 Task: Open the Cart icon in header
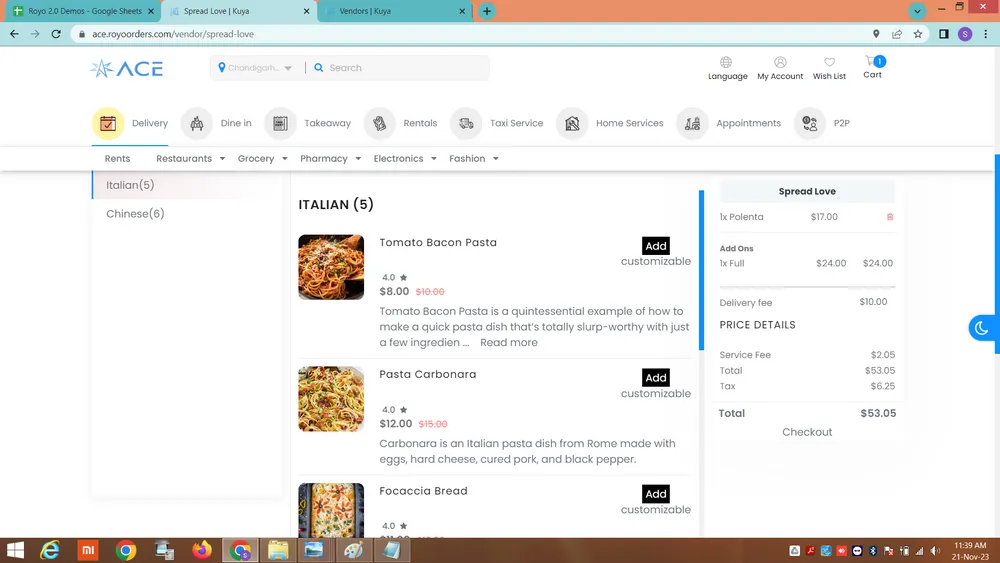pos(872,62)
